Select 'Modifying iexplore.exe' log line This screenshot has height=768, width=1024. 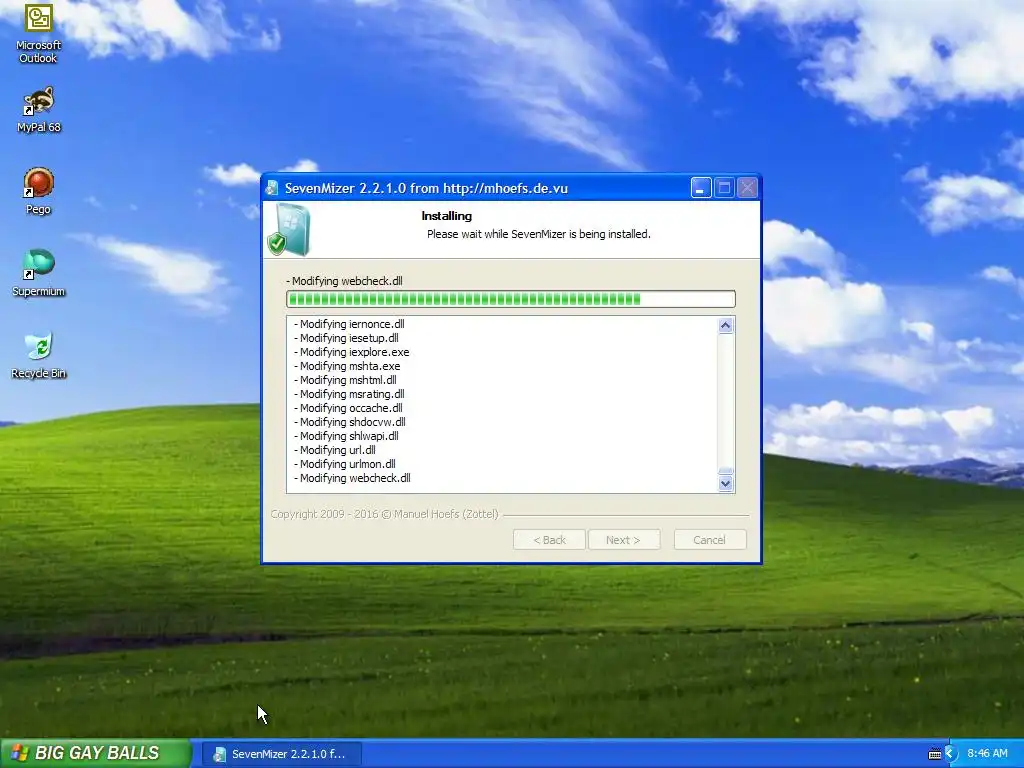click(x=351, y=352)
